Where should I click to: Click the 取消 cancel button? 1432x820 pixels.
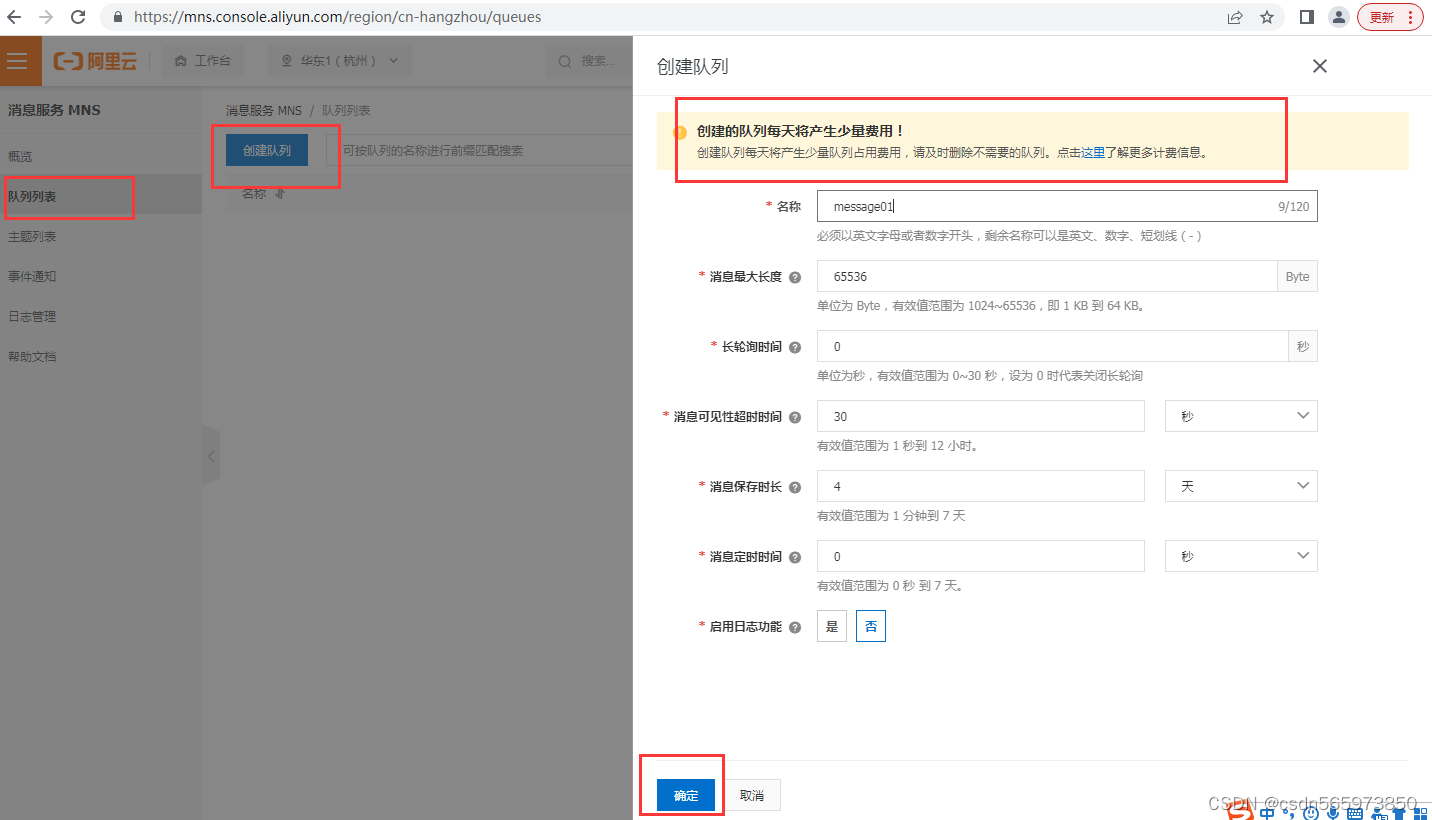pos(752,795)
